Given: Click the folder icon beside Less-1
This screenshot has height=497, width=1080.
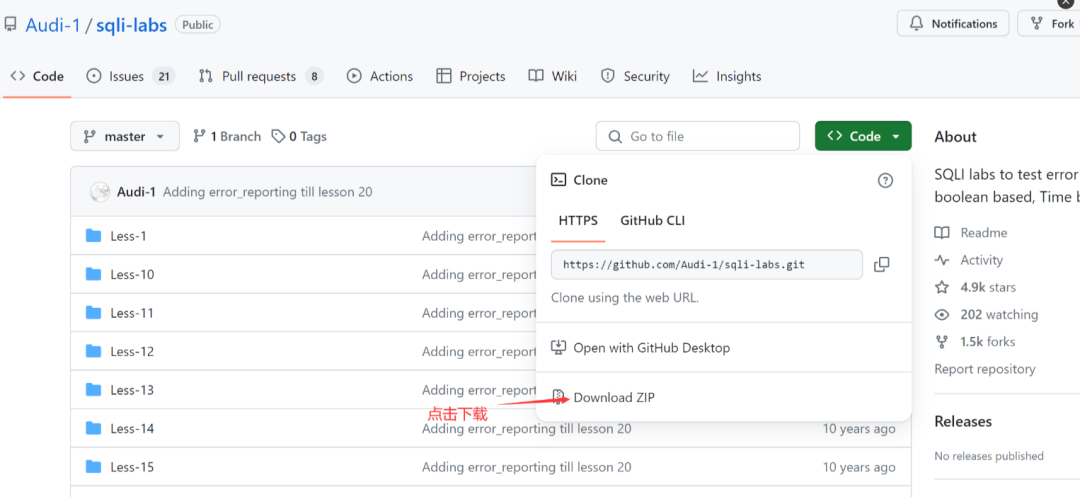Looking at the screenshot, I should coord(94,236).
